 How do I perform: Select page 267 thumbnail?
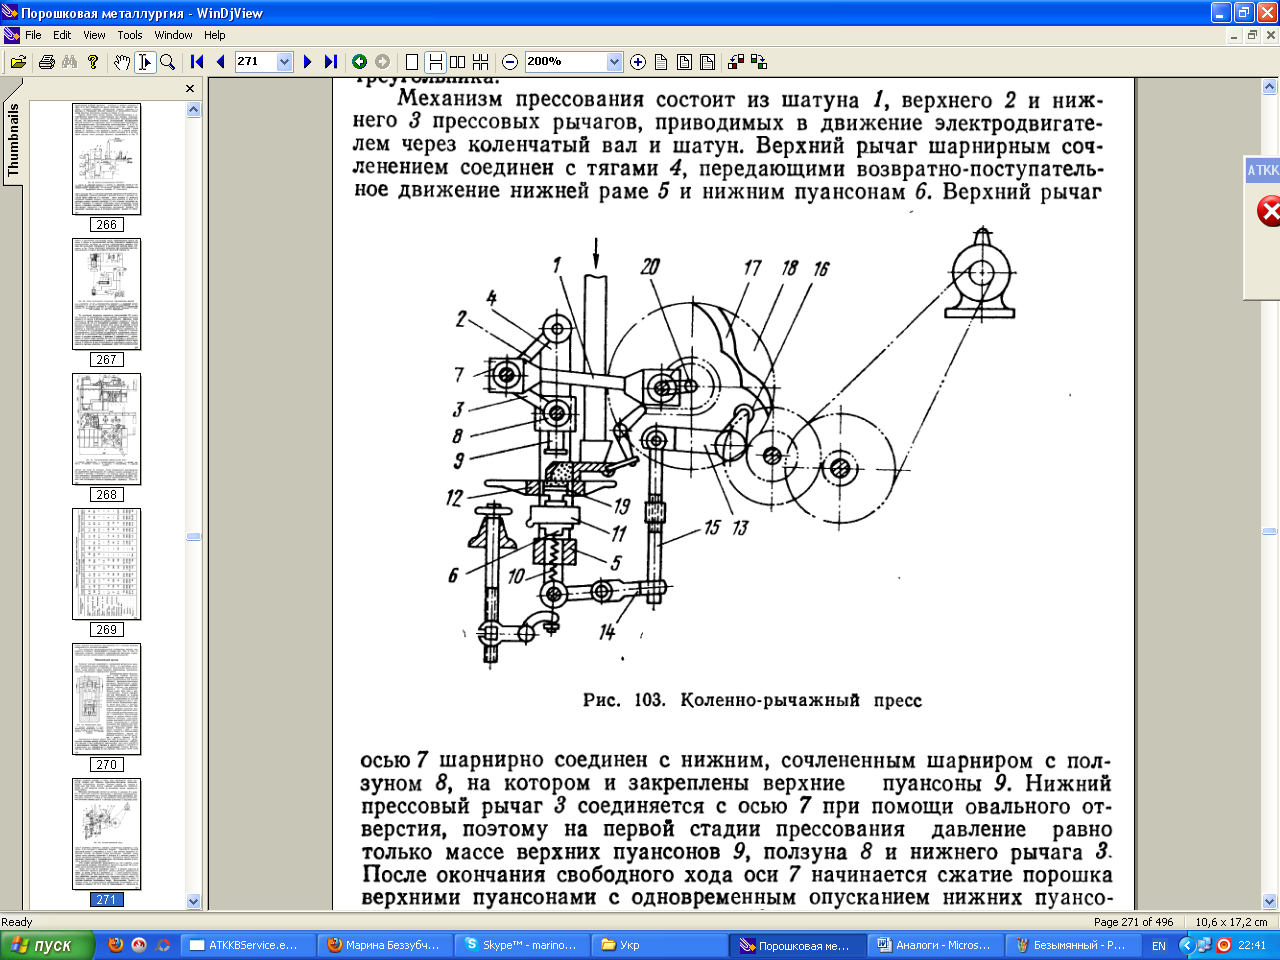click(106, 294)
